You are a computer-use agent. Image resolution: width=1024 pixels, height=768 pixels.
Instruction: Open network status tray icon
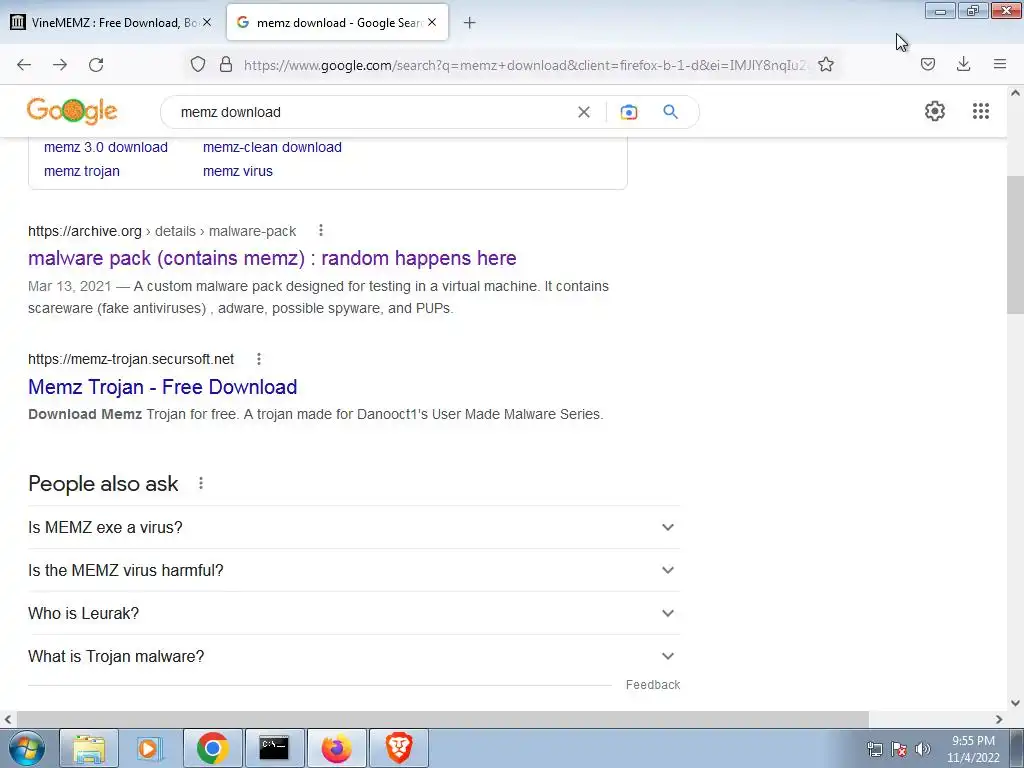coord(874,749)
